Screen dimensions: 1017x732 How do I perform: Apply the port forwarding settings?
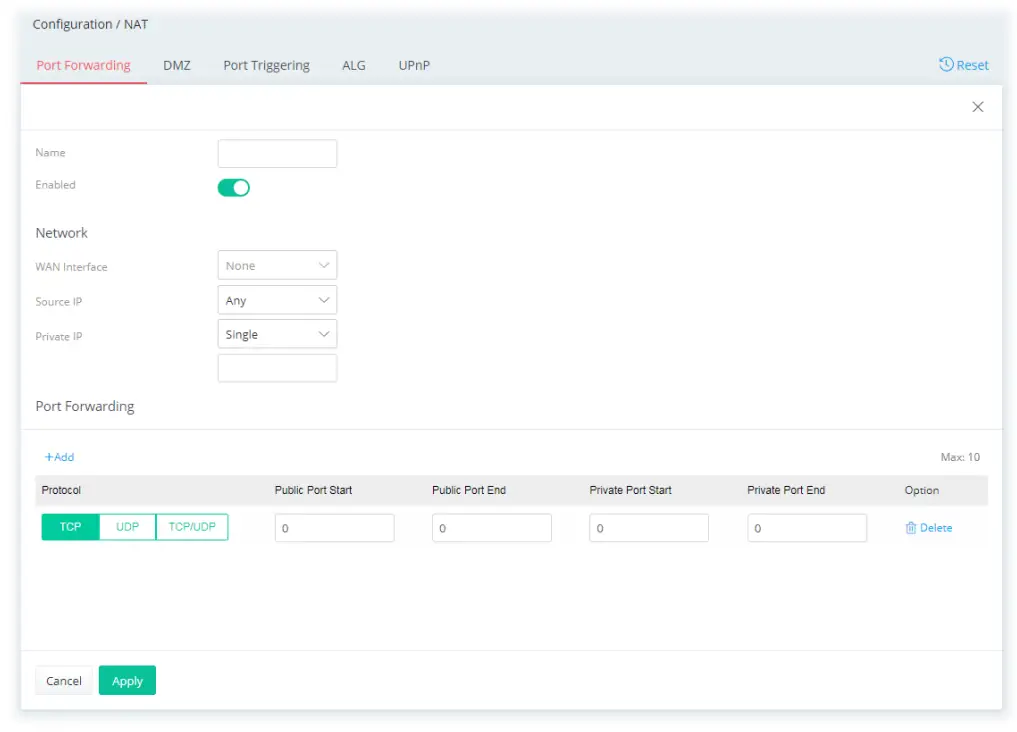pyautogui.click(x=127, y=680)
